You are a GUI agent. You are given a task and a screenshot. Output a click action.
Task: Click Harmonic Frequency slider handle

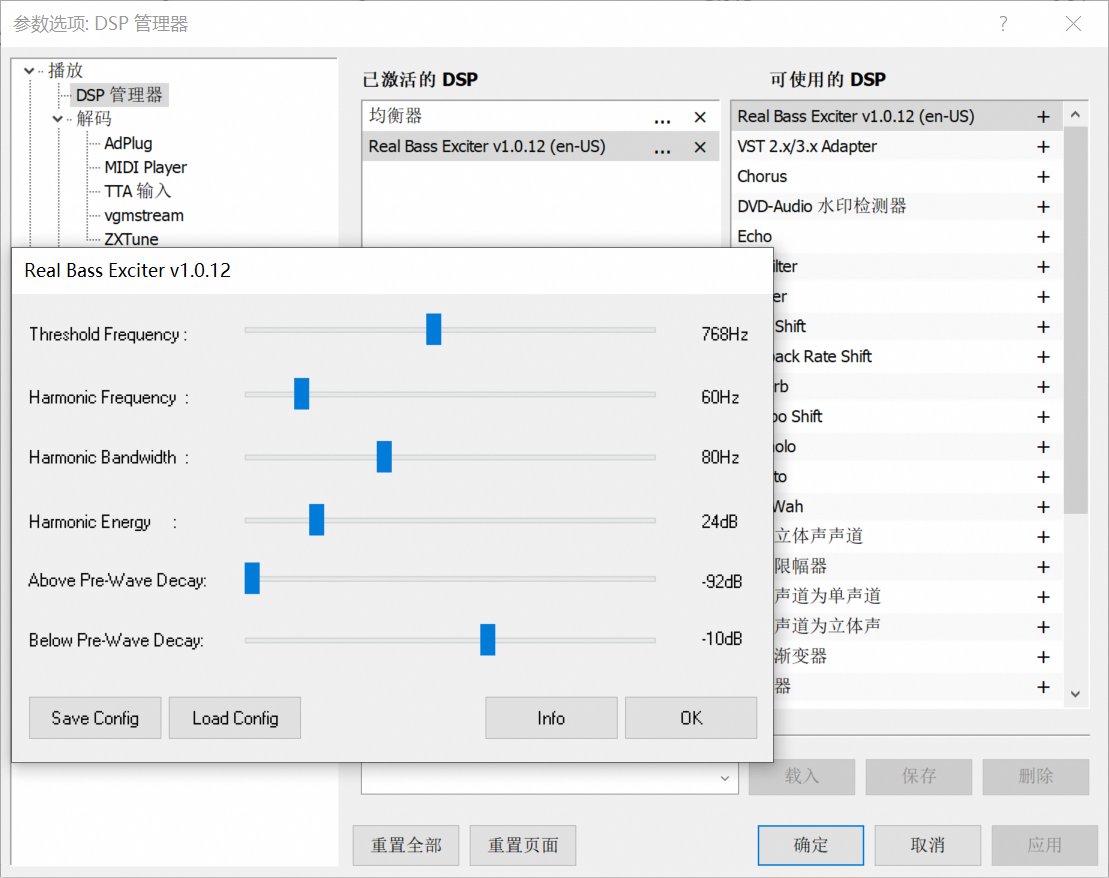[x=301, y=394]
